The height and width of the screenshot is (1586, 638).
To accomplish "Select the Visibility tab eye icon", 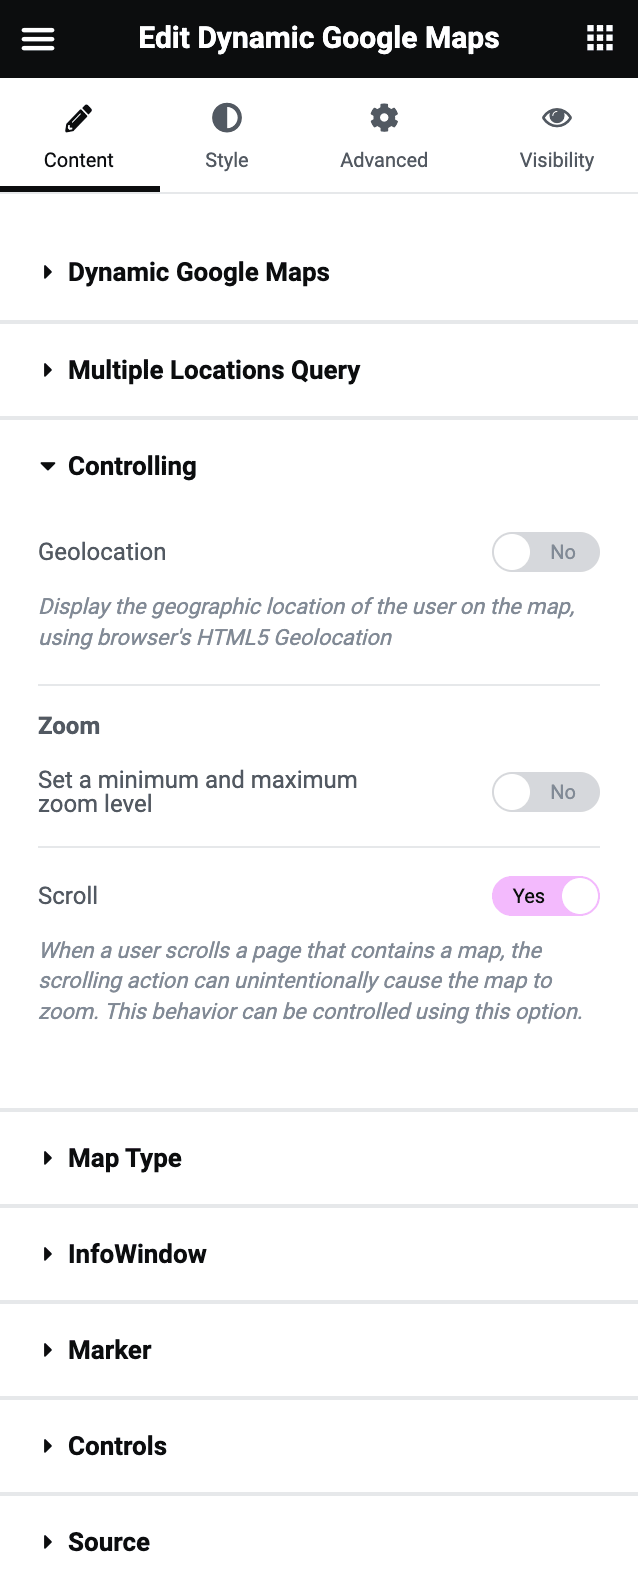I will [x=557, y=117].
